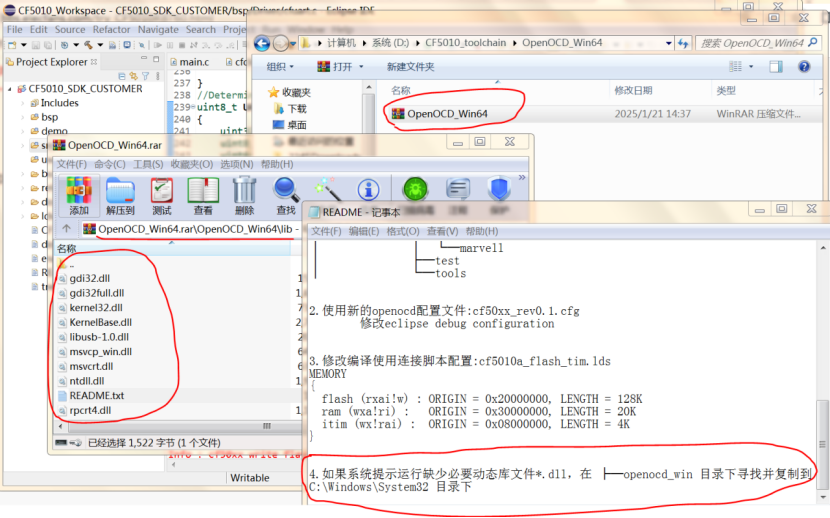Click the WinRAR archive path address field
830x518 pixels.
(x=190, y=229)
